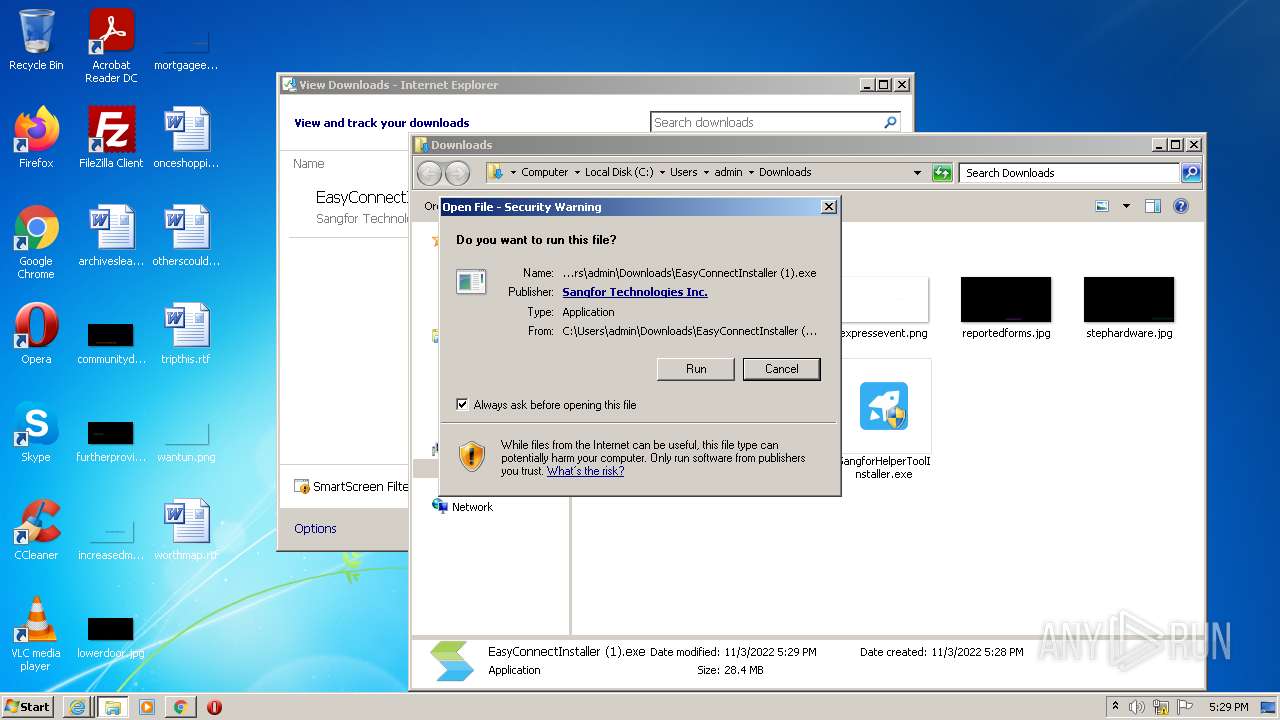This screenshot has height=720, width=1280.
Task: Refresh the Downloads folder address bar
Action: (942, 173)
